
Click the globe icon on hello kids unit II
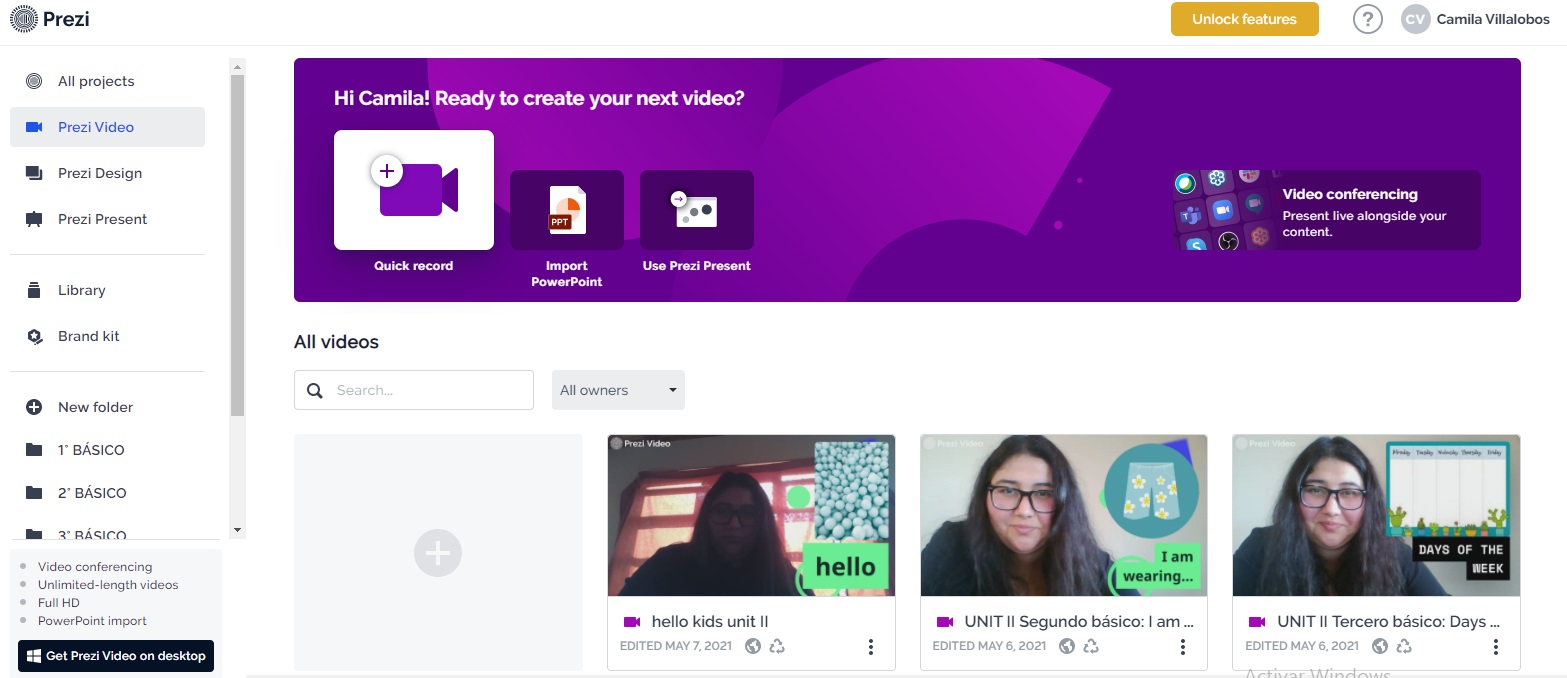(x=753, y=646)
